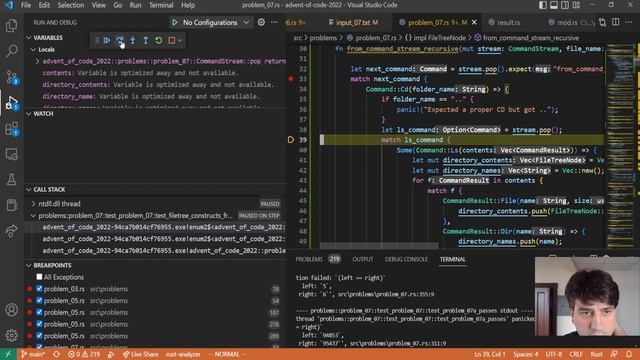Click the main branch in status bar
The height and width of the screenshot is (360, 640).
[x=33, y=354]
